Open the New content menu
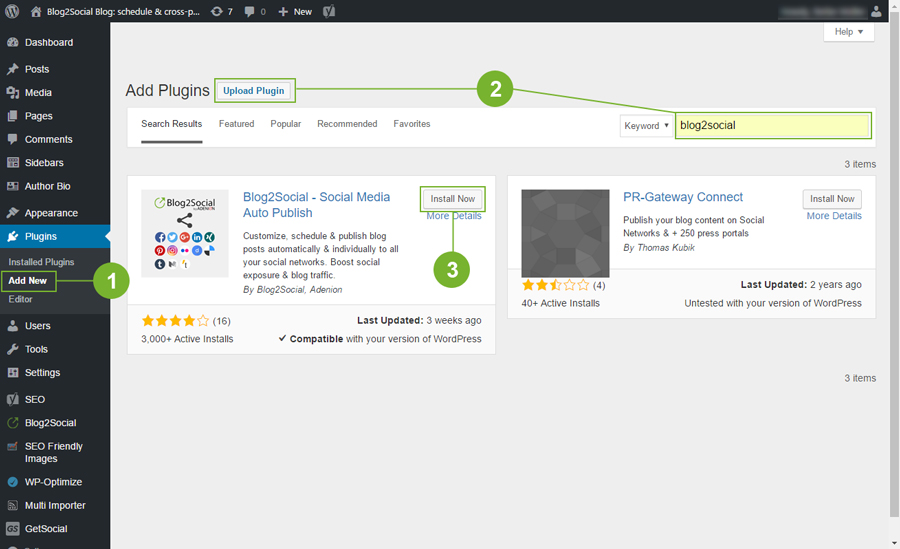Screen dimensions: 900x549 pyautogui.click(x=295, y=11)
